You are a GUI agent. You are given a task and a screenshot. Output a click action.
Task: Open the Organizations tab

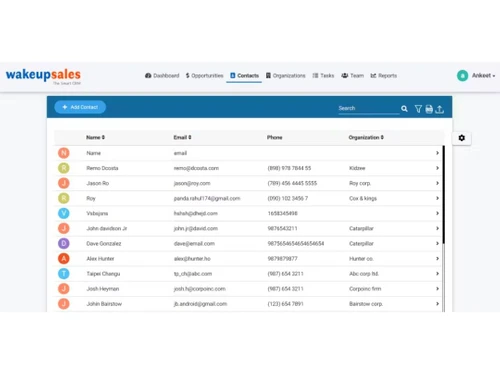pyautogui.click(x=286, y=76)
